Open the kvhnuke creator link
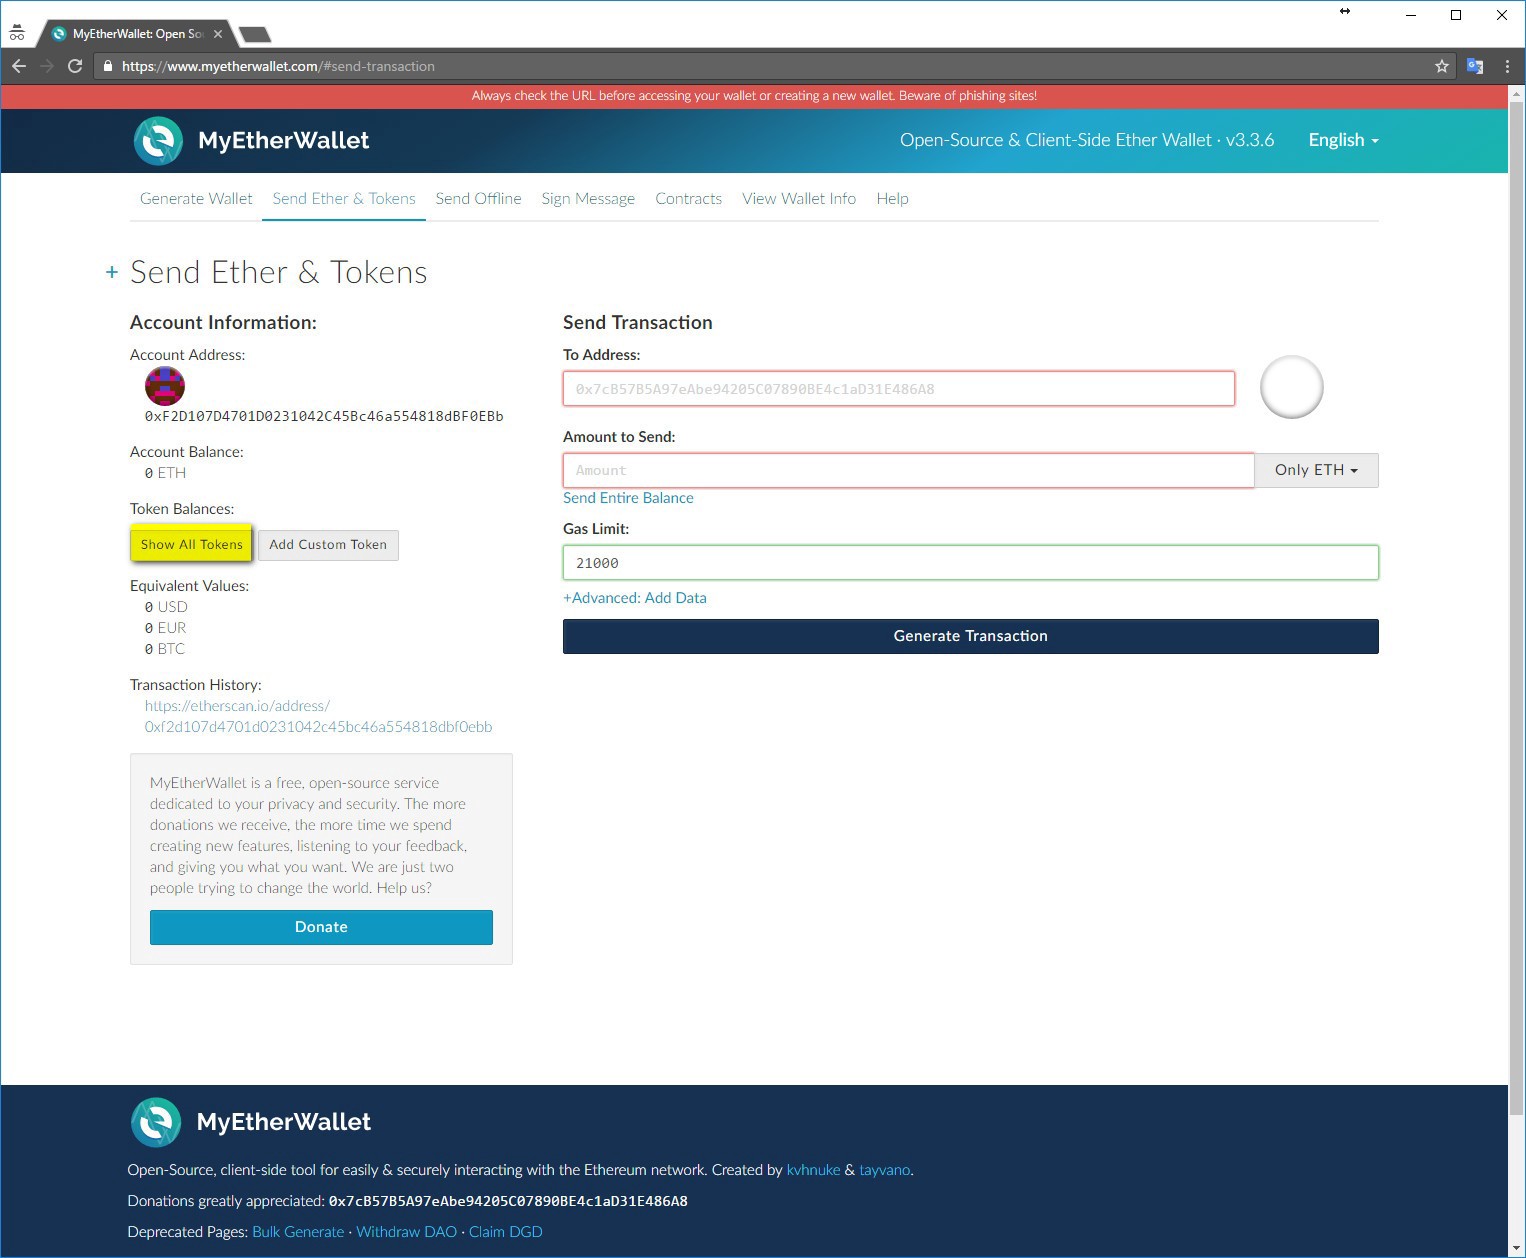 (813, 1170)
